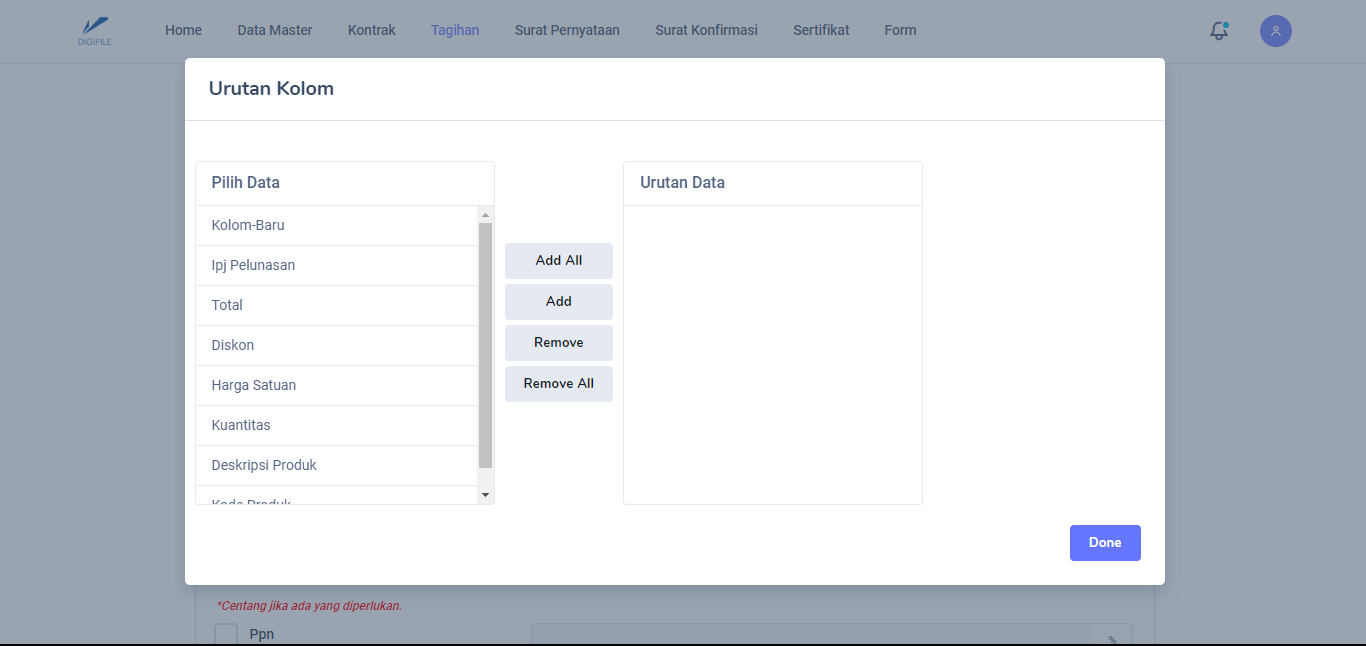Open the Data Master menu

point(274,30)
